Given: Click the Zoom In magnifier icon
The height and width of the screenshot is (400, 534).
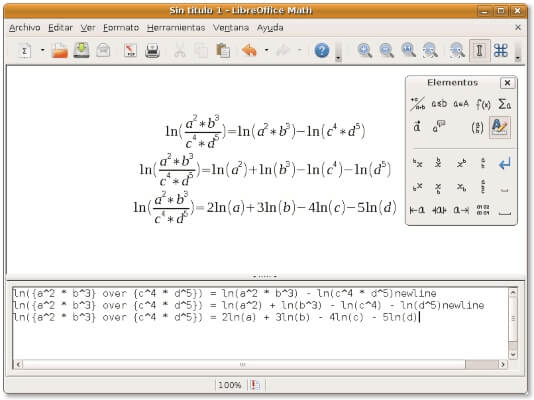Looking at the screenshot, I should coord(364,51).
